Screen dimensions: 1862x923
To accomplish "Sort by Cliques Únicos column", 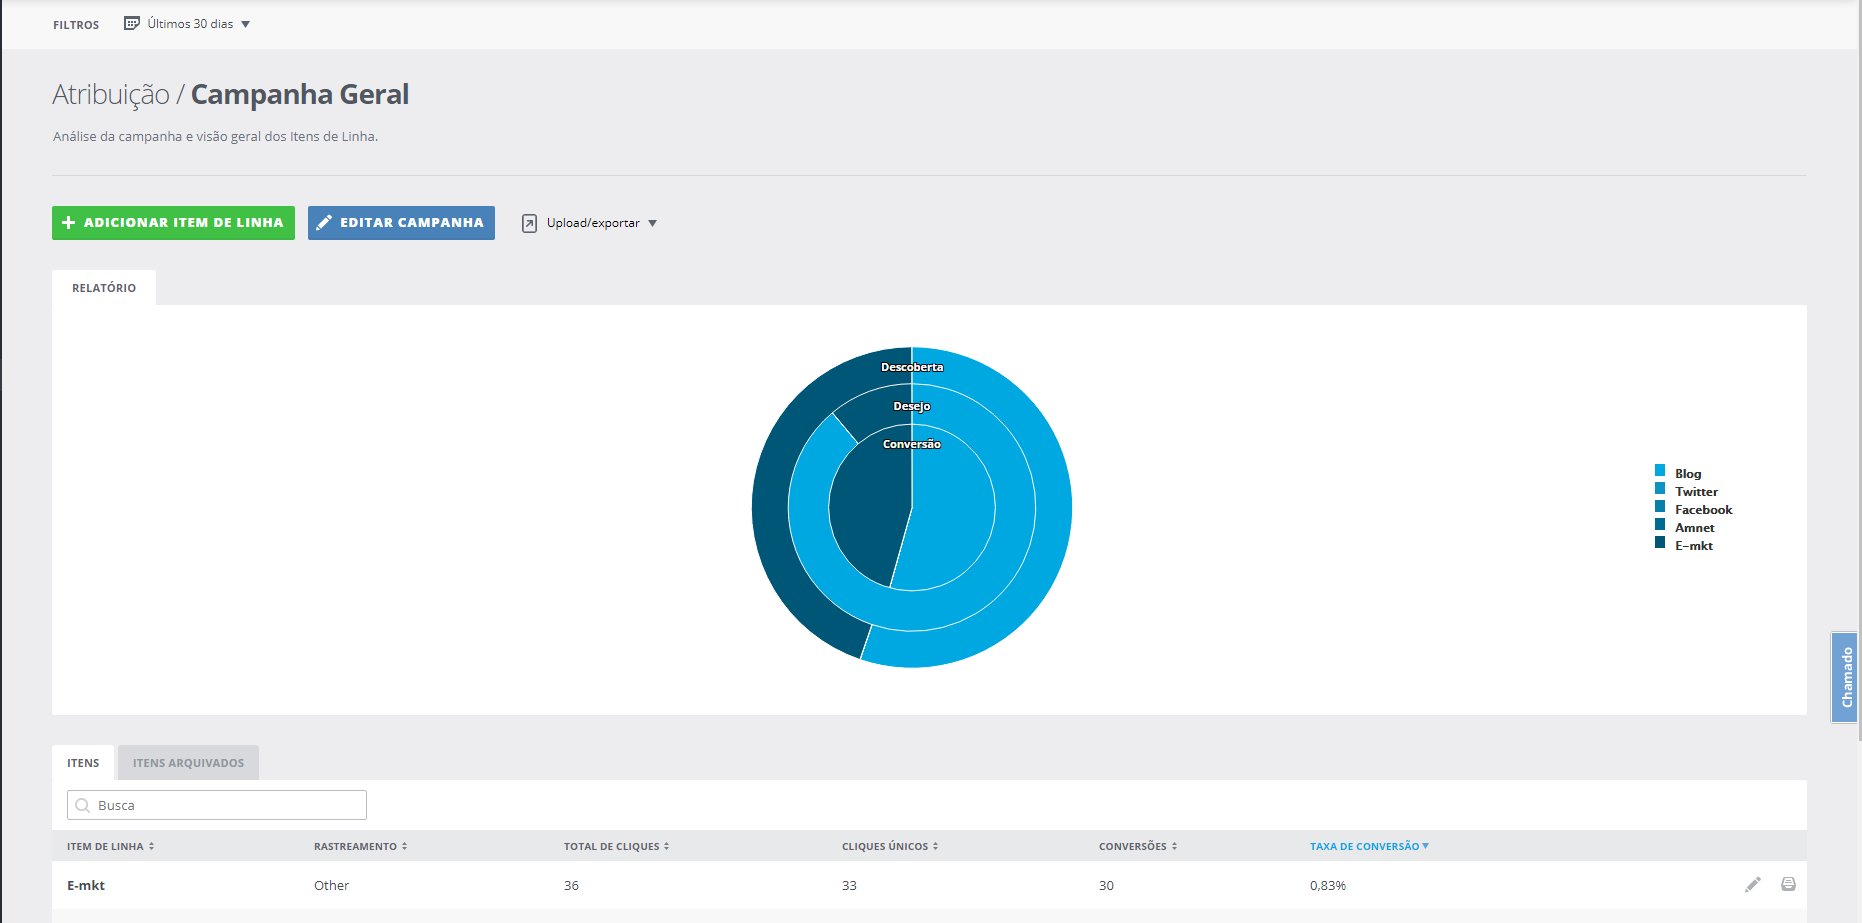I will pos(890,846).
